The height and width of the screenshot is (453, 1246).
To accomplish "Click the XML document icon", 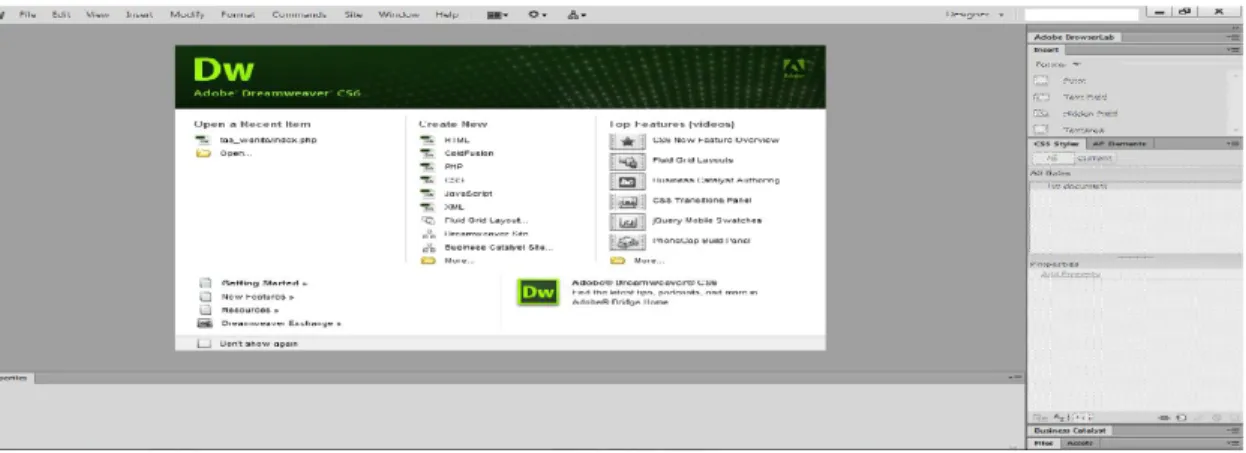I will pos(427,206).
